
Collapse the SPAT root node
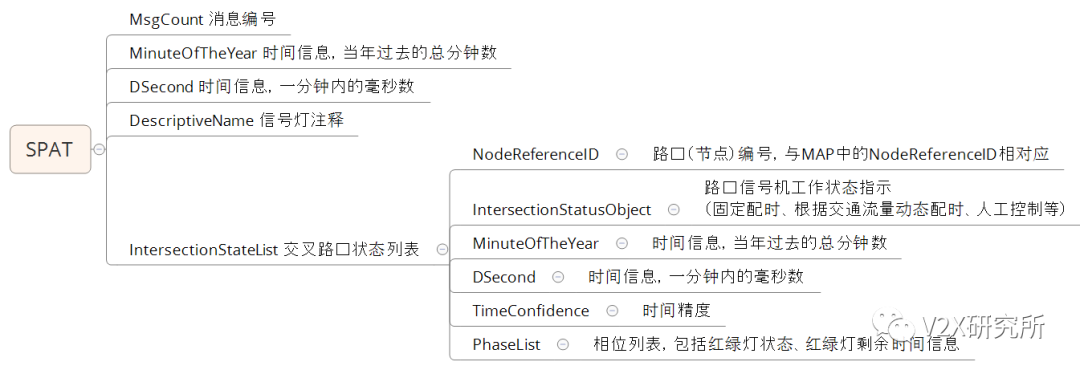click(x=99, y=149)
